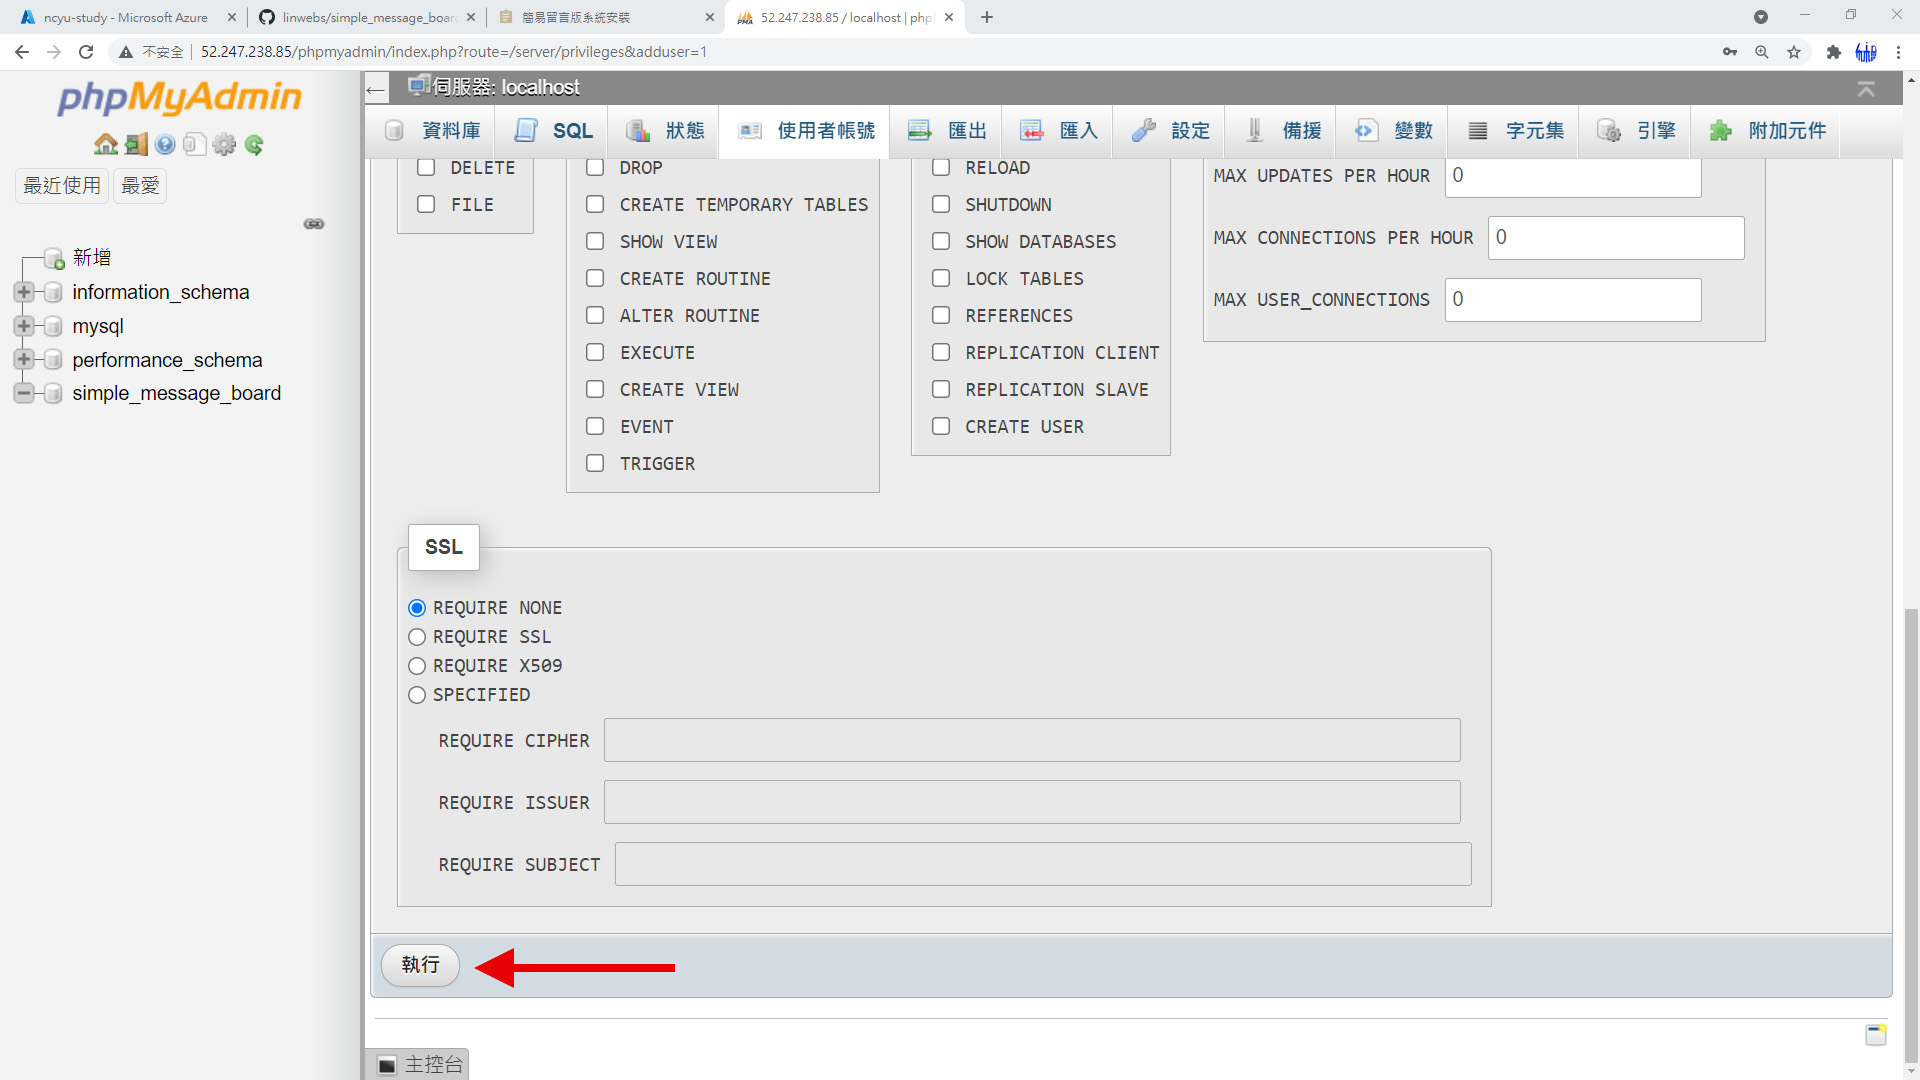1920x1080 pixels.
Task: Open navigation panel settings gear icon
Action: pyautogui.click(x=224, y=145)
